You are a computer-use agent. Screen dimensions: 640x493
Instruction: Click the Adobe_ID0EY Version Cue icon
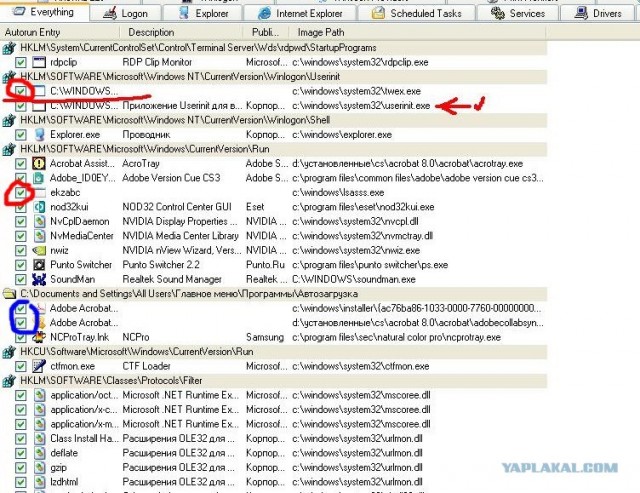pos(39,178)
